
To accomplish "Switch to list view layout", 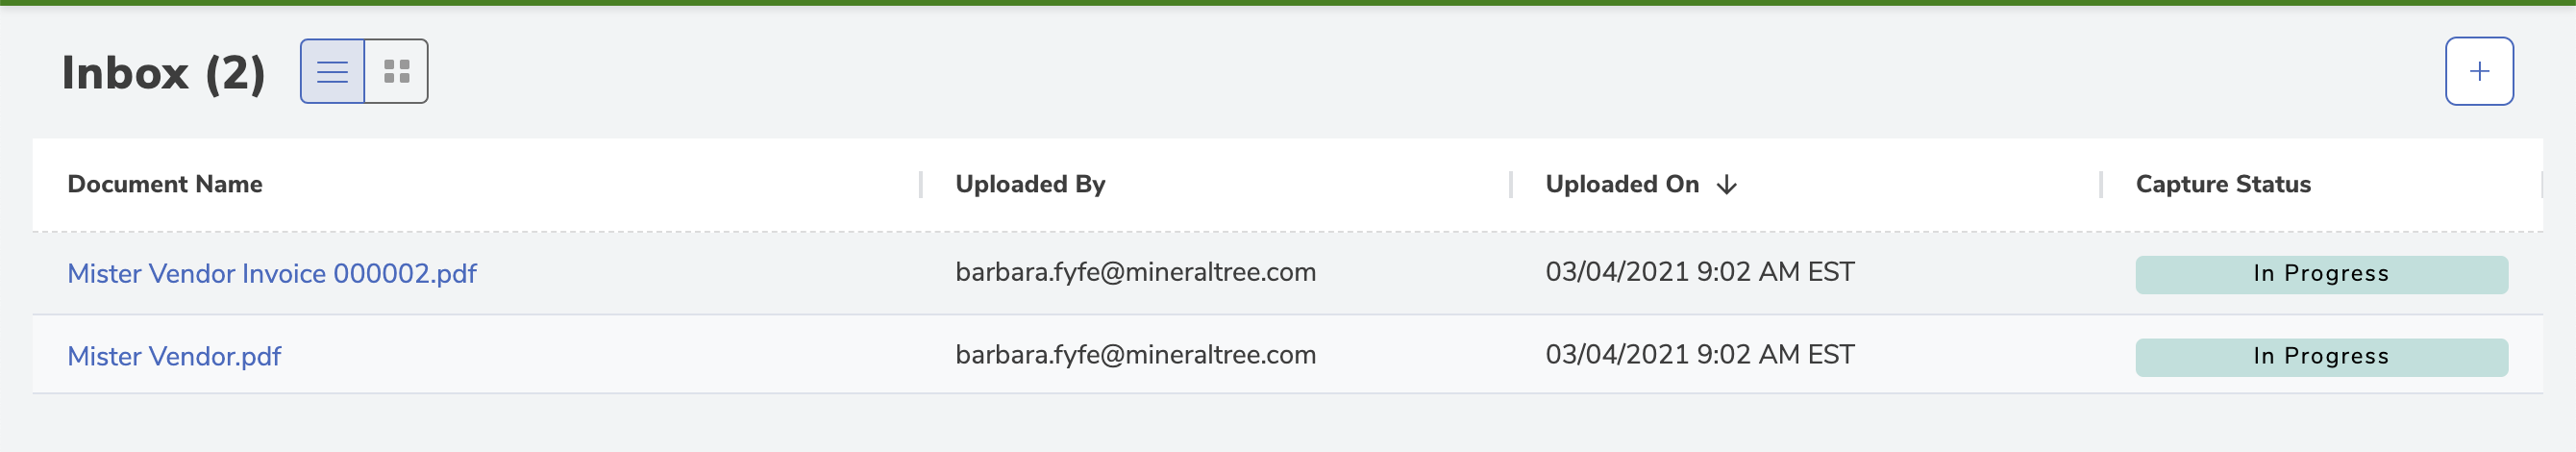I will pyautogui.click(x=332, y=71).
